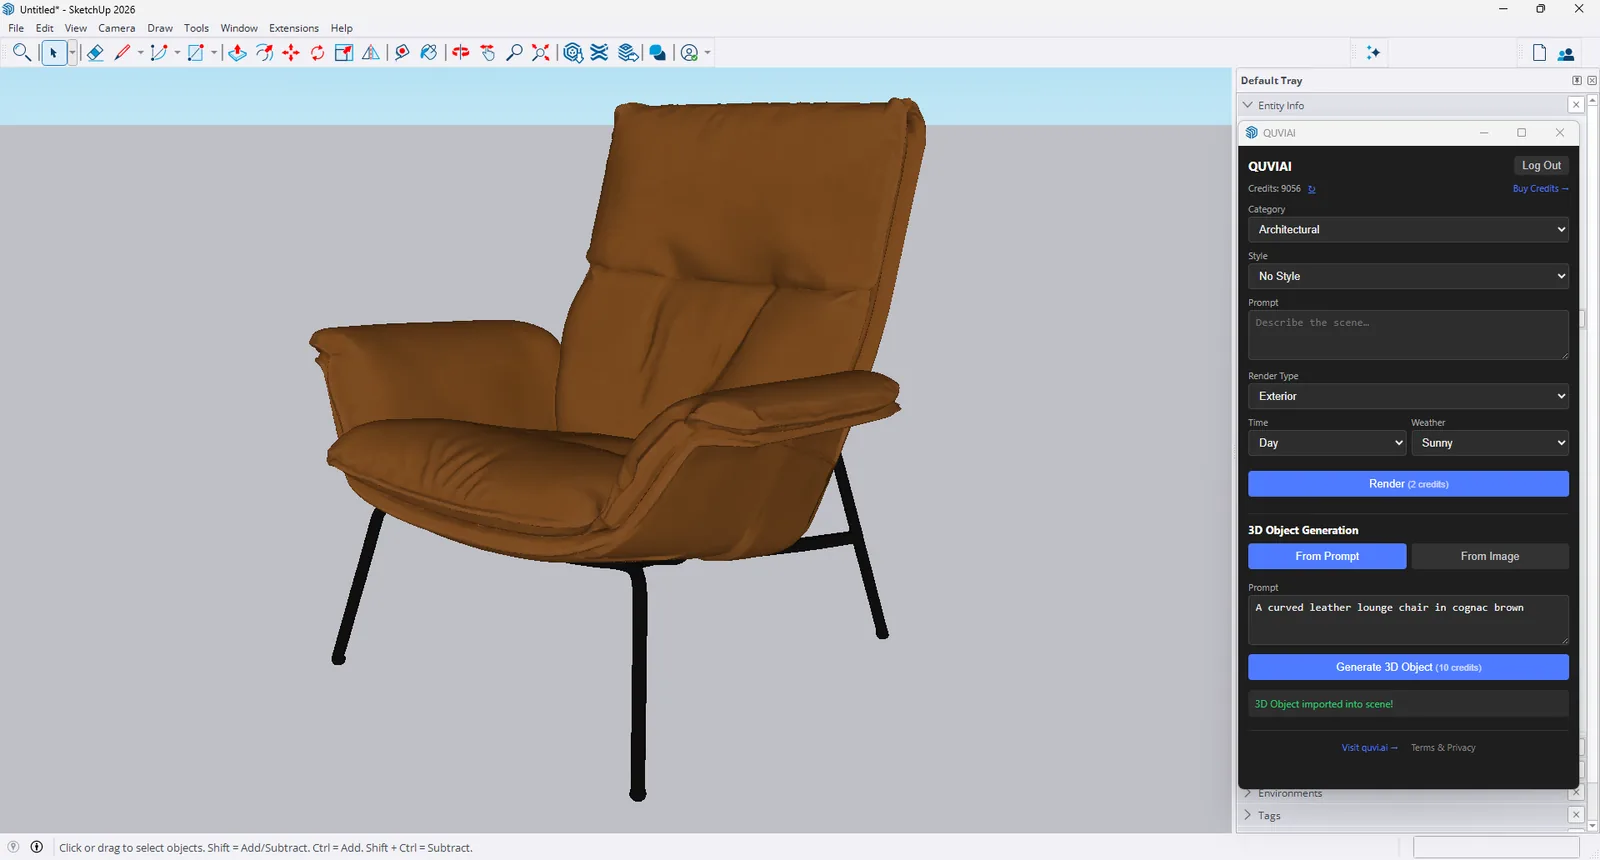
Task: Click the Render (2 credits) button
Action: [x=1408, y=484]
